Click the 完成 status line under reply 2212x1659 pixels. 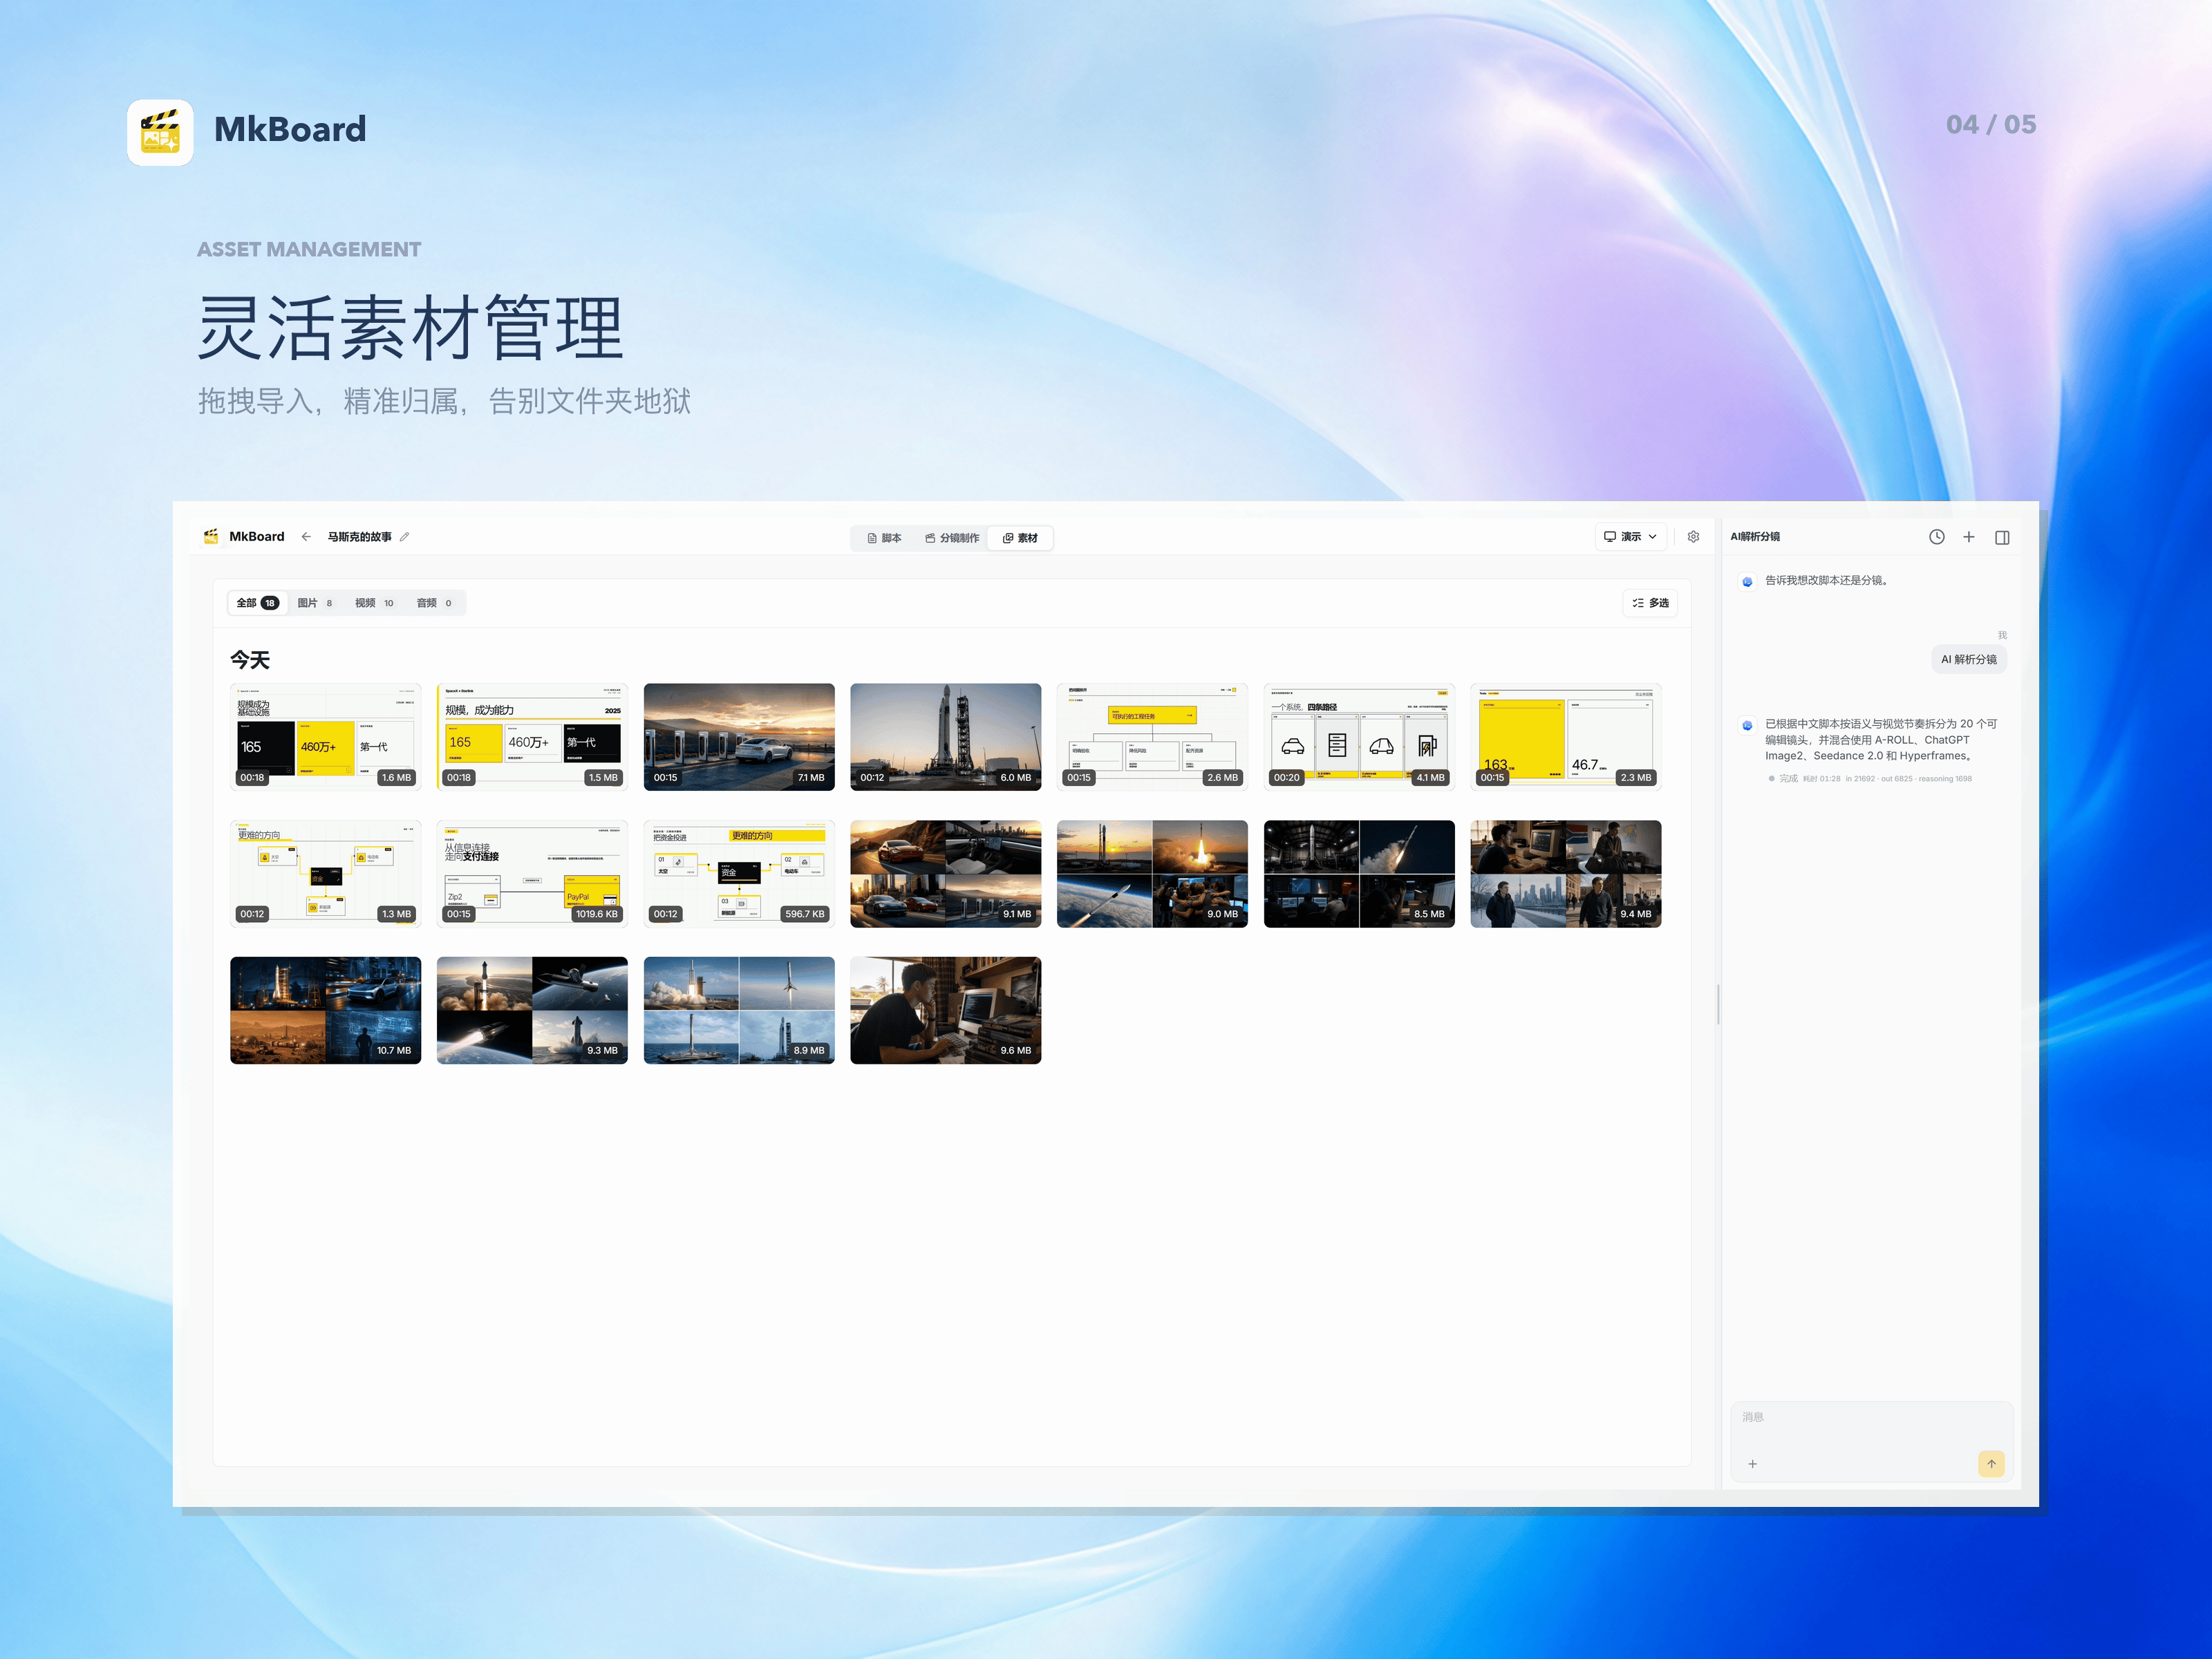(1870, 779)
